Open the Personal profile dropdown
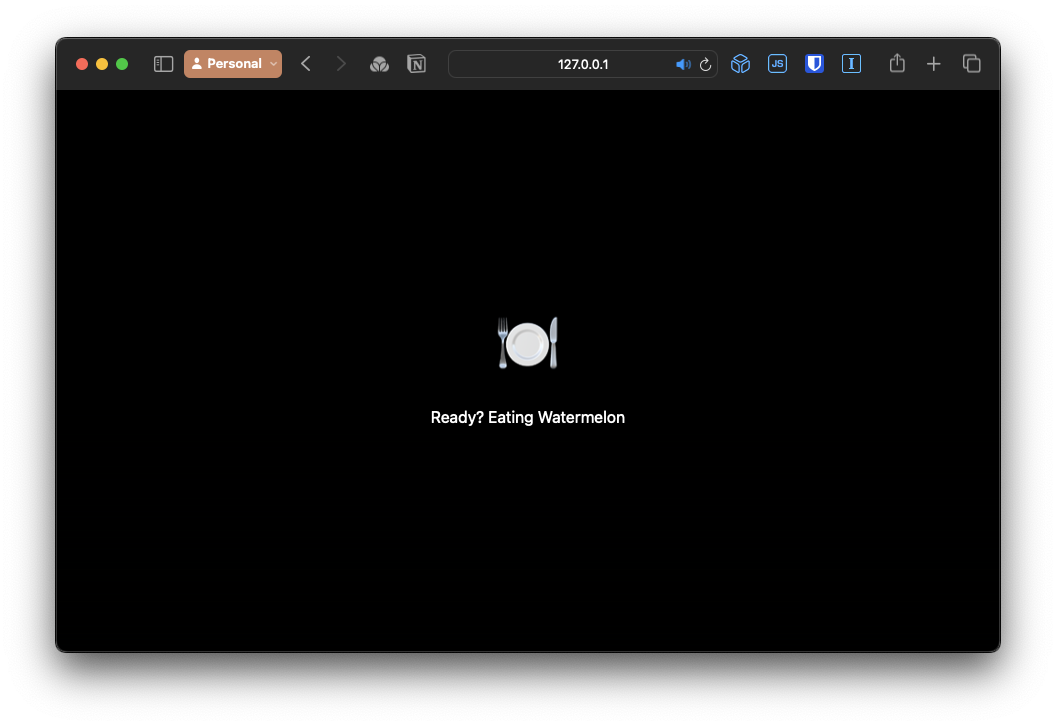Viewport: 1056px width, 726px height. tap(233, 64)
